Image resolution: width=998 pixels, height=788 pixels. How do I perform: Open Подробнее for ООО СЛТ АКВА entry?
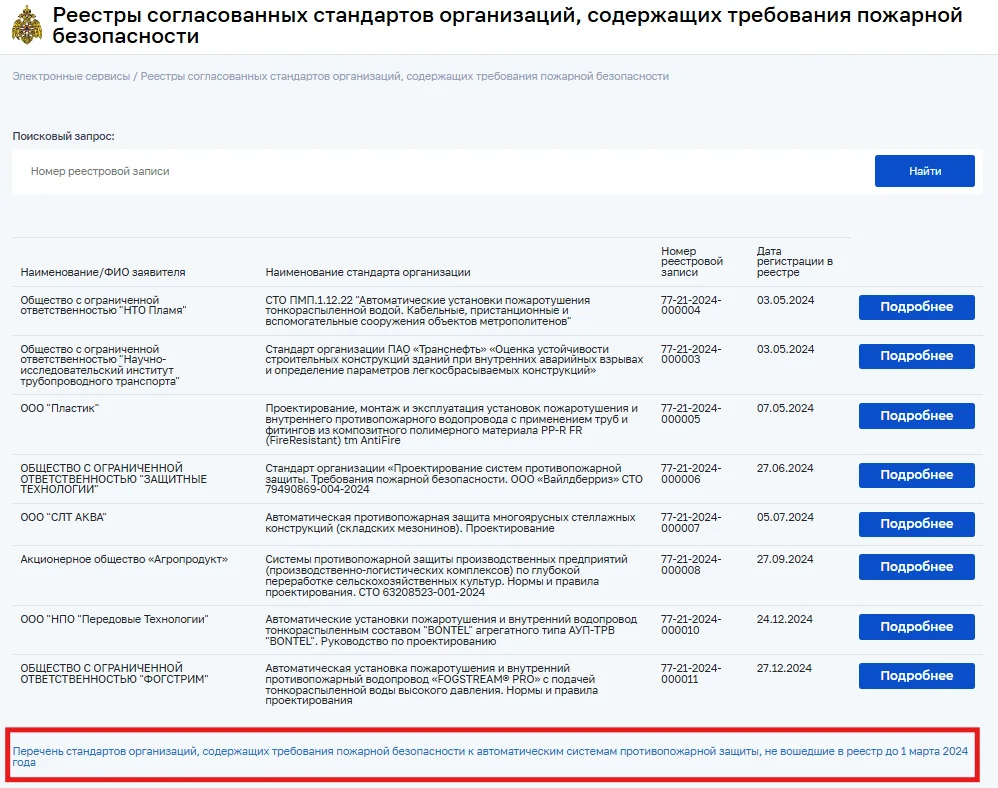(x=917, y=524)
